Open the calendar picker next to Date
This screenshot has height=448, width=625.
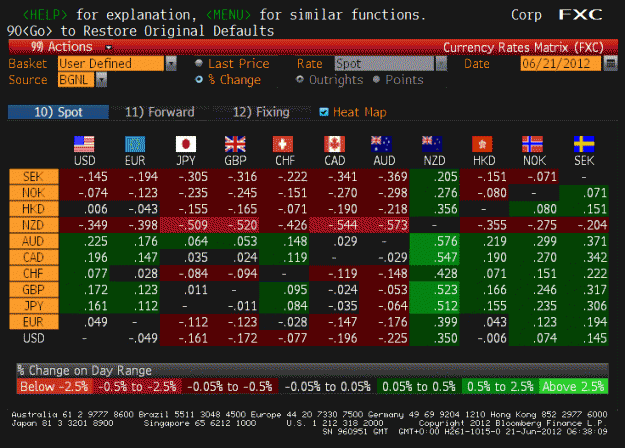611,63
